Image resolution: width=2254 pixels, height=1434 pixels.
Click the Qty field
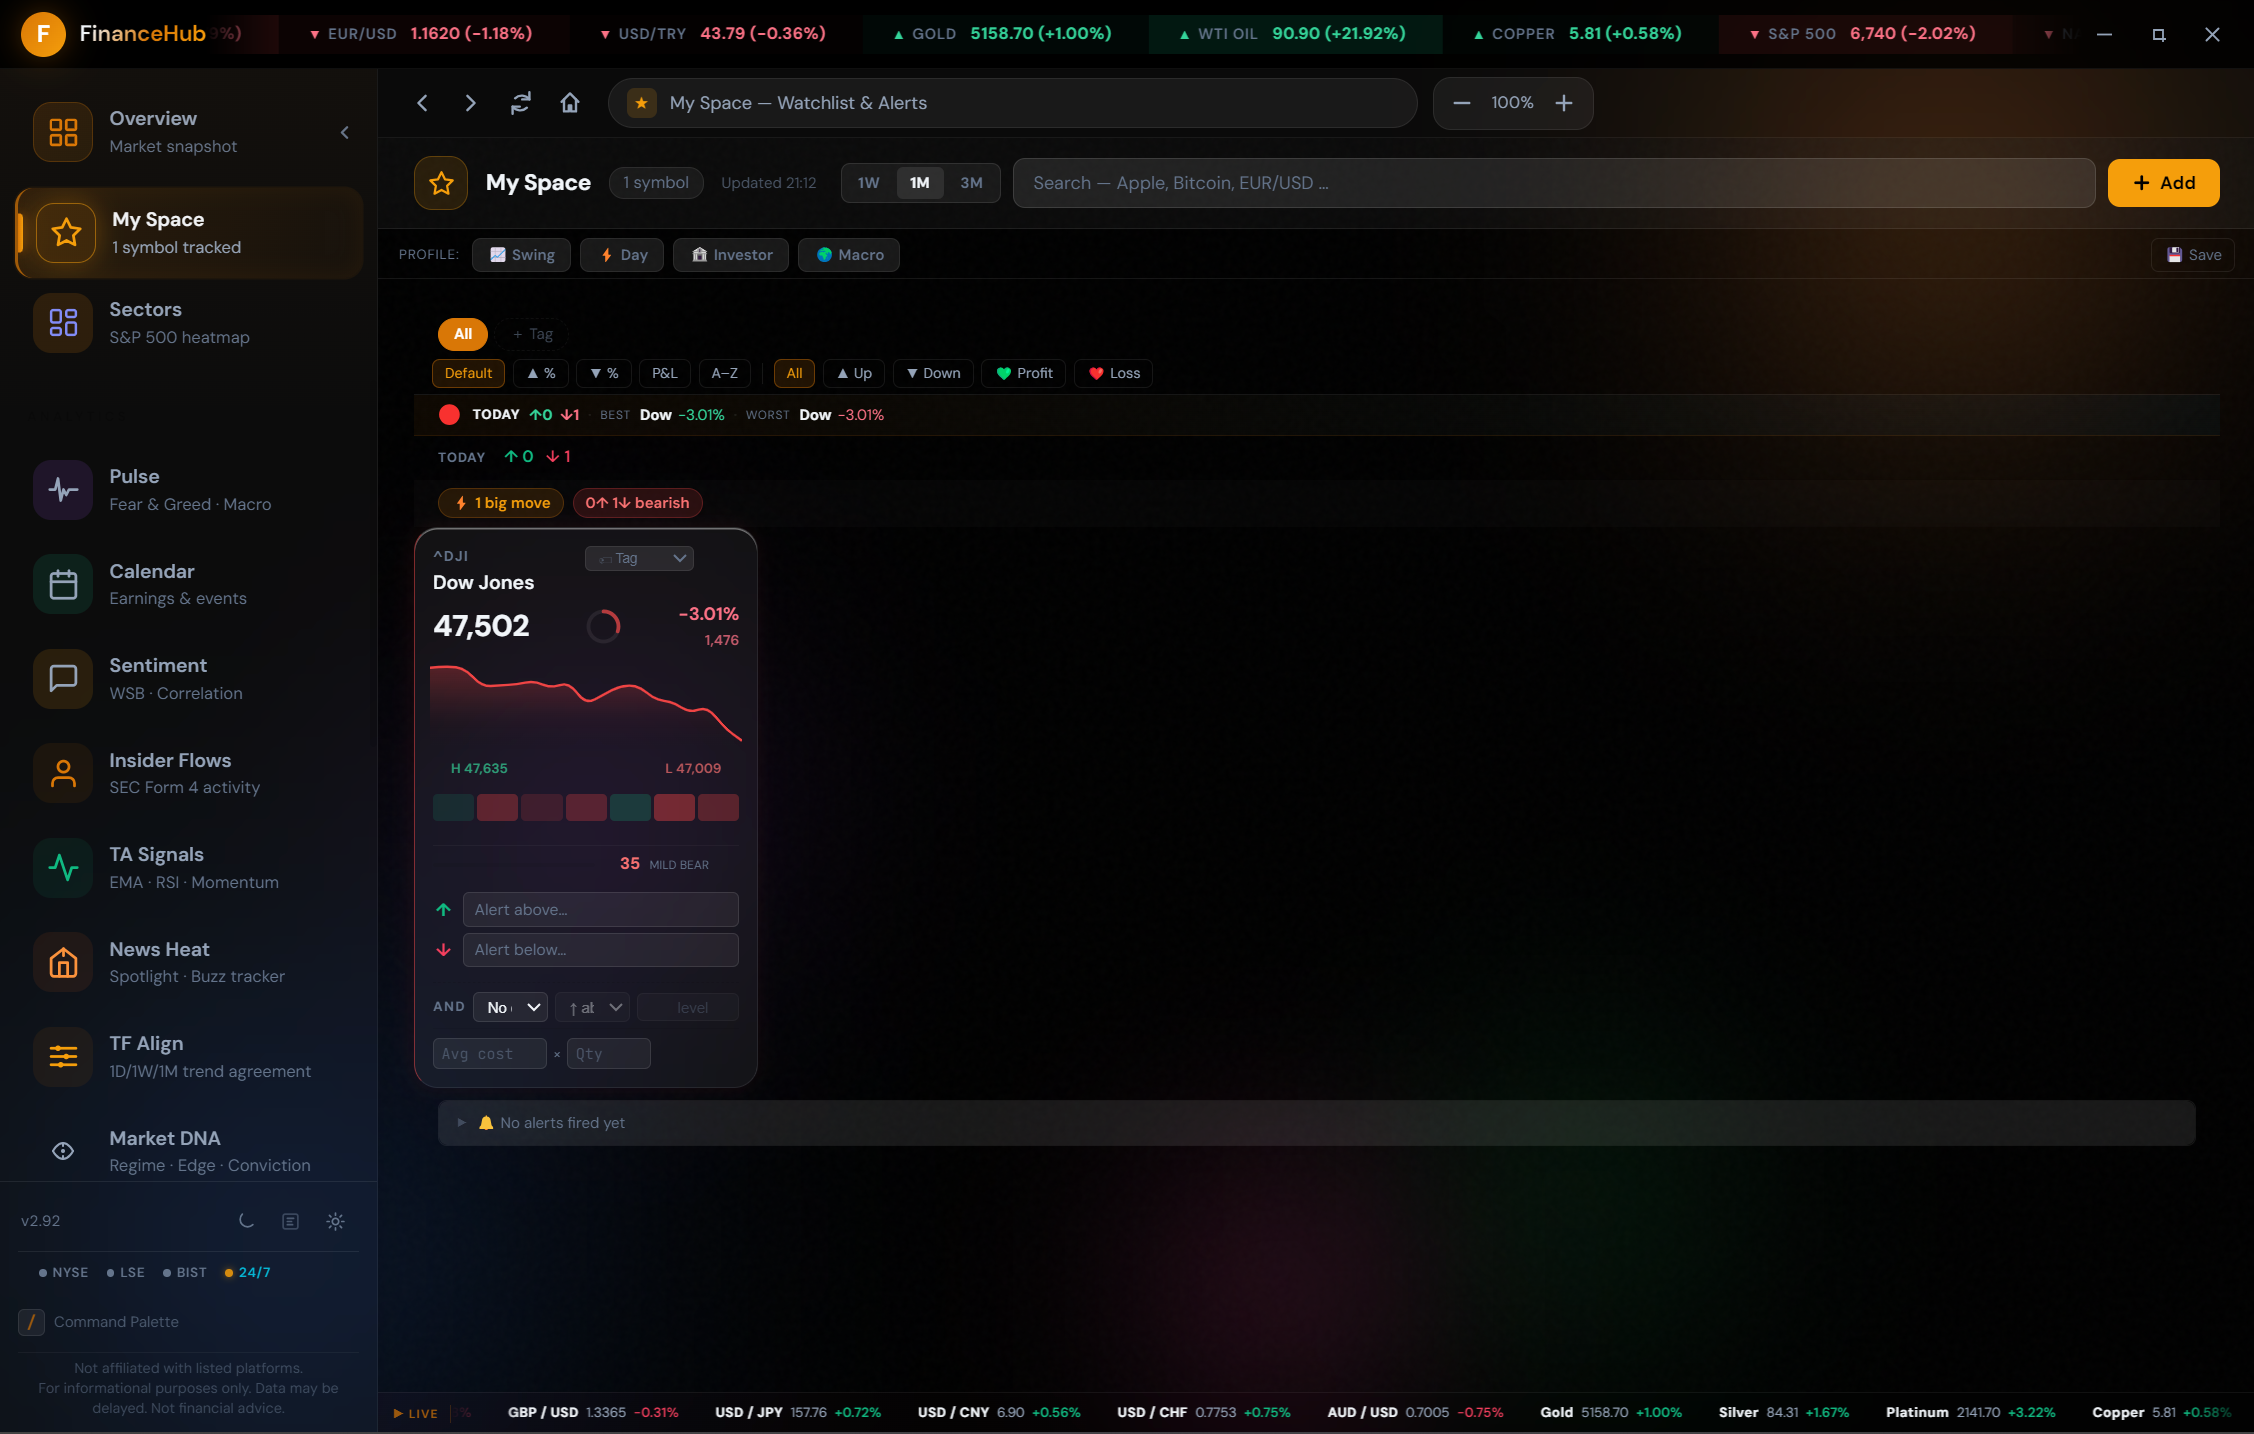click(x=608, y=1054)
